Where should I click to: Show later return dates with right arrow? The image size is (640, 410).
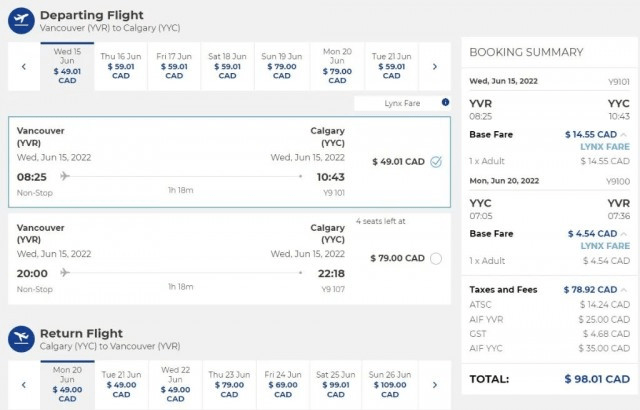434,385
